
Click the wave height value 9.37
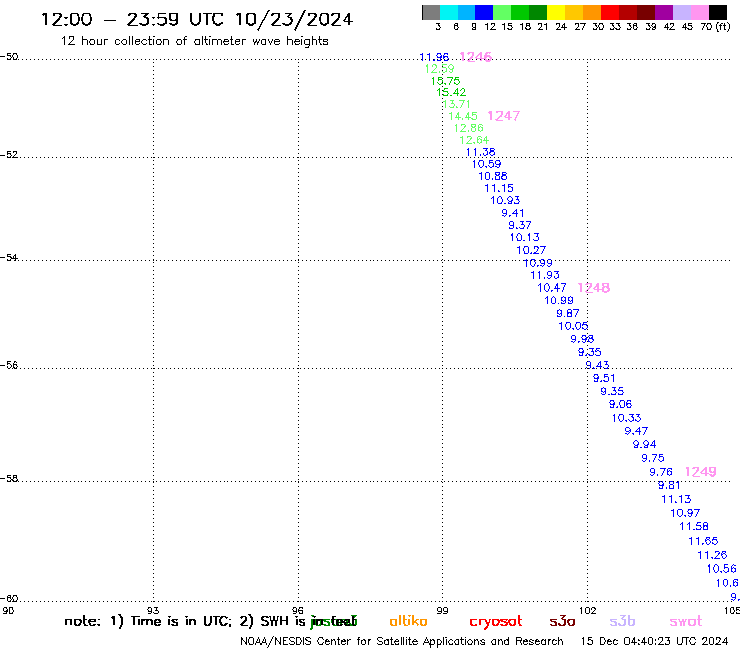pyautogui.click(x=520, y=225)
